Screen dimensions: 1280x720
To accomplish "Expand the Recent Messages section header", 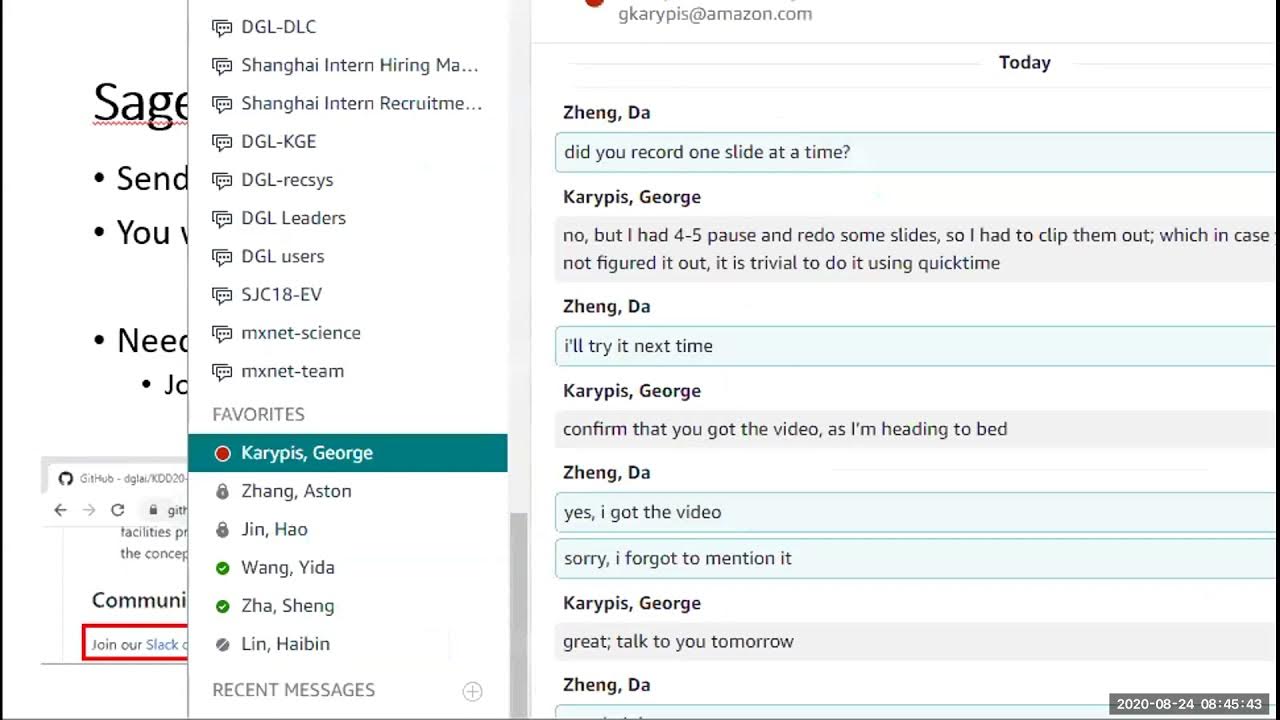I will click(x=293, y=690).
